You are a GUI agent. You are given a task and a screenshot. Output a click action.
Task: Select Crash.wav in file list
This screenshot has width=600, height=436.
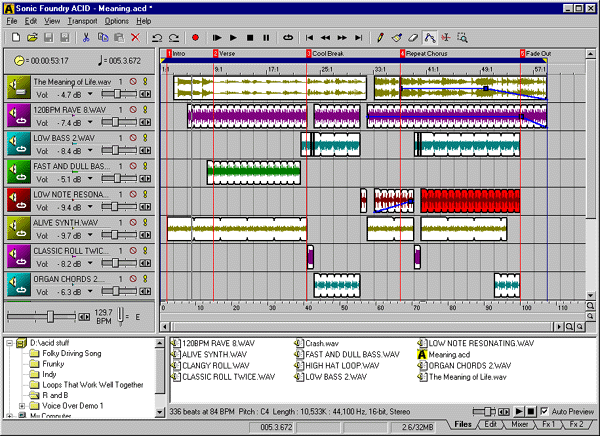click(x=322, y=343)
